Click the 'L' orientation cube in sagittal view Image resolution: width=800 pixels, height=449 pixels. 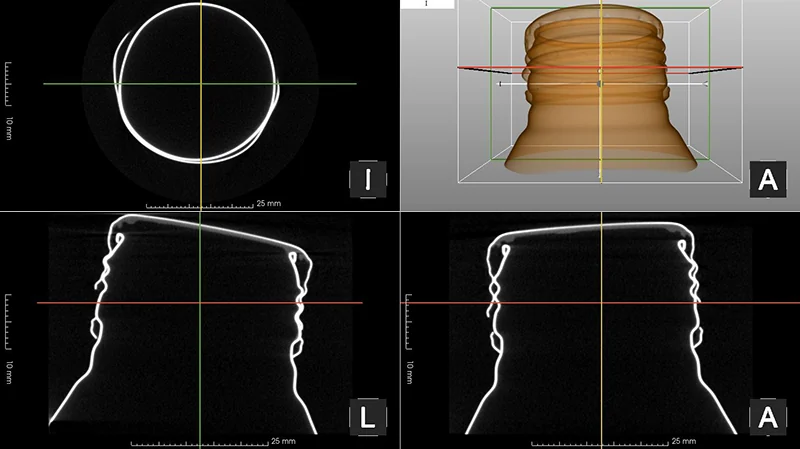(x=368, y=417)
